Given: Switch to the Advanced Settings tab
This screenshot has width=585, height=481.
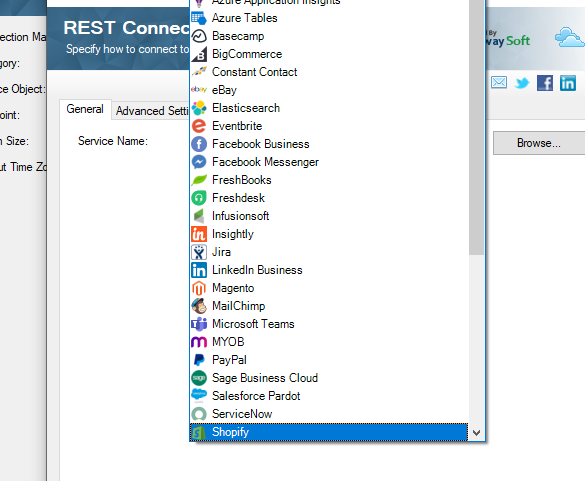Looking at the screenshot, I should (x=151, y=111).
